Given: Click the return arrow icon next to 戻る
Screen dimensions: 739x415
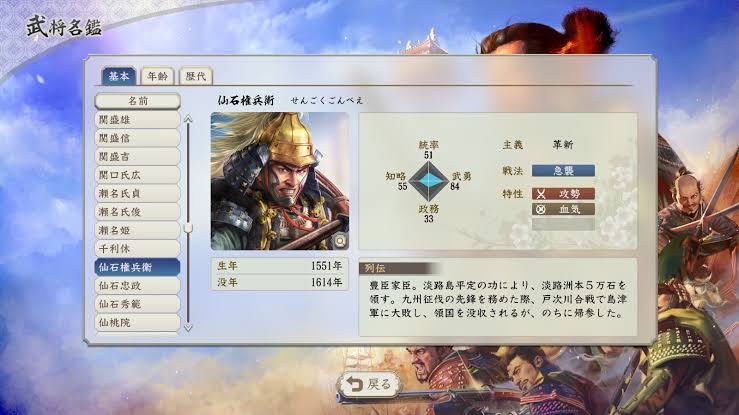Looking at the screenshot, I should (354, 384).
